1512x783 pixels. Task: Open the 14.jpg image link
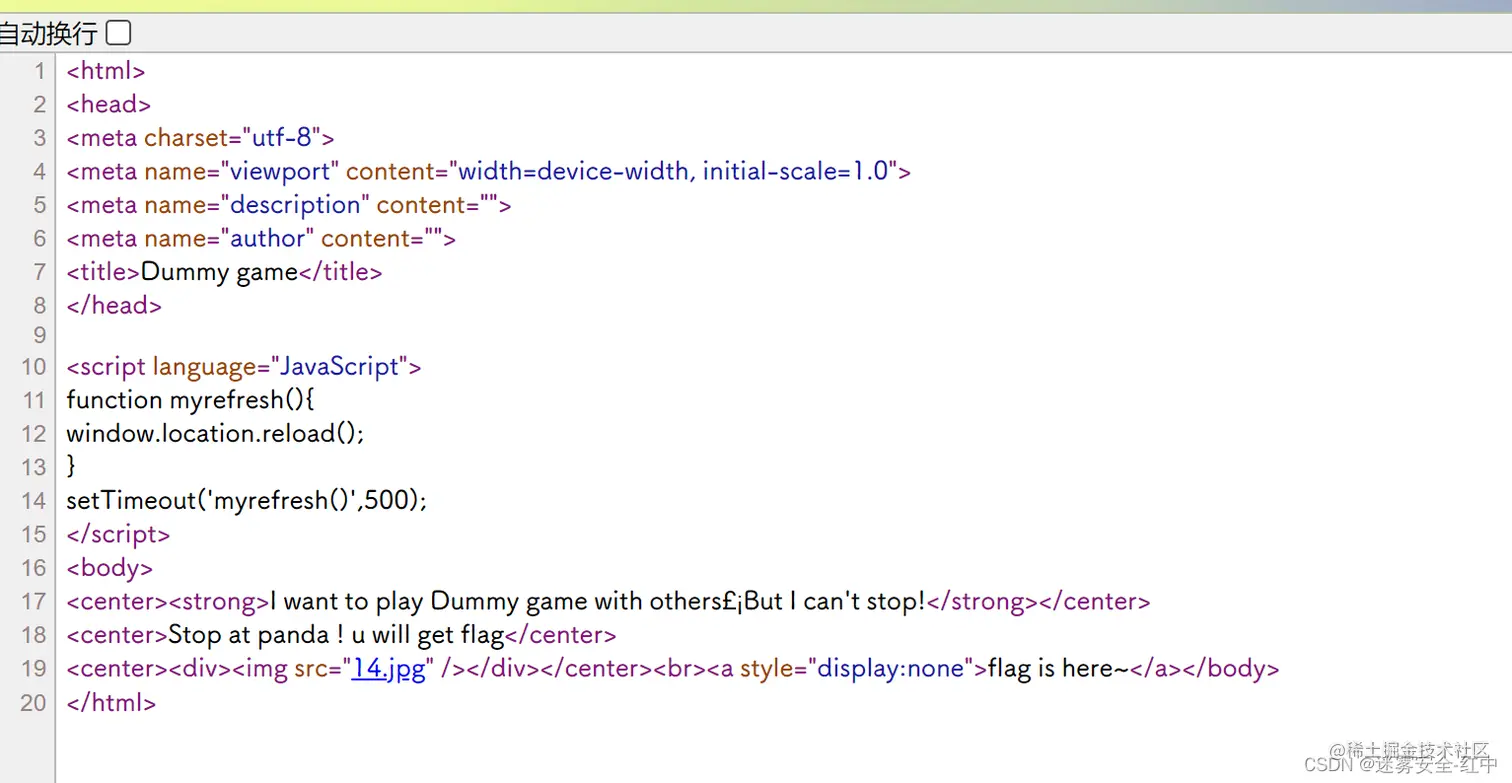point(388,668)
